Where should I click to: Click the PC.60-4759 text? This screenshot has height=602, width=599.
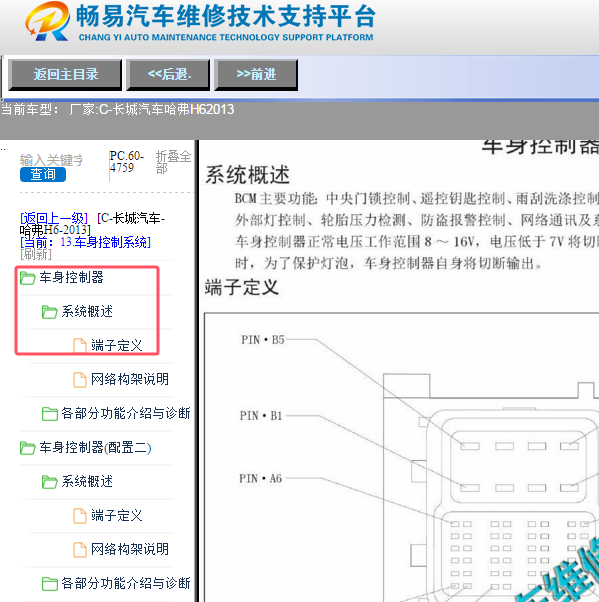click(127, 162)
